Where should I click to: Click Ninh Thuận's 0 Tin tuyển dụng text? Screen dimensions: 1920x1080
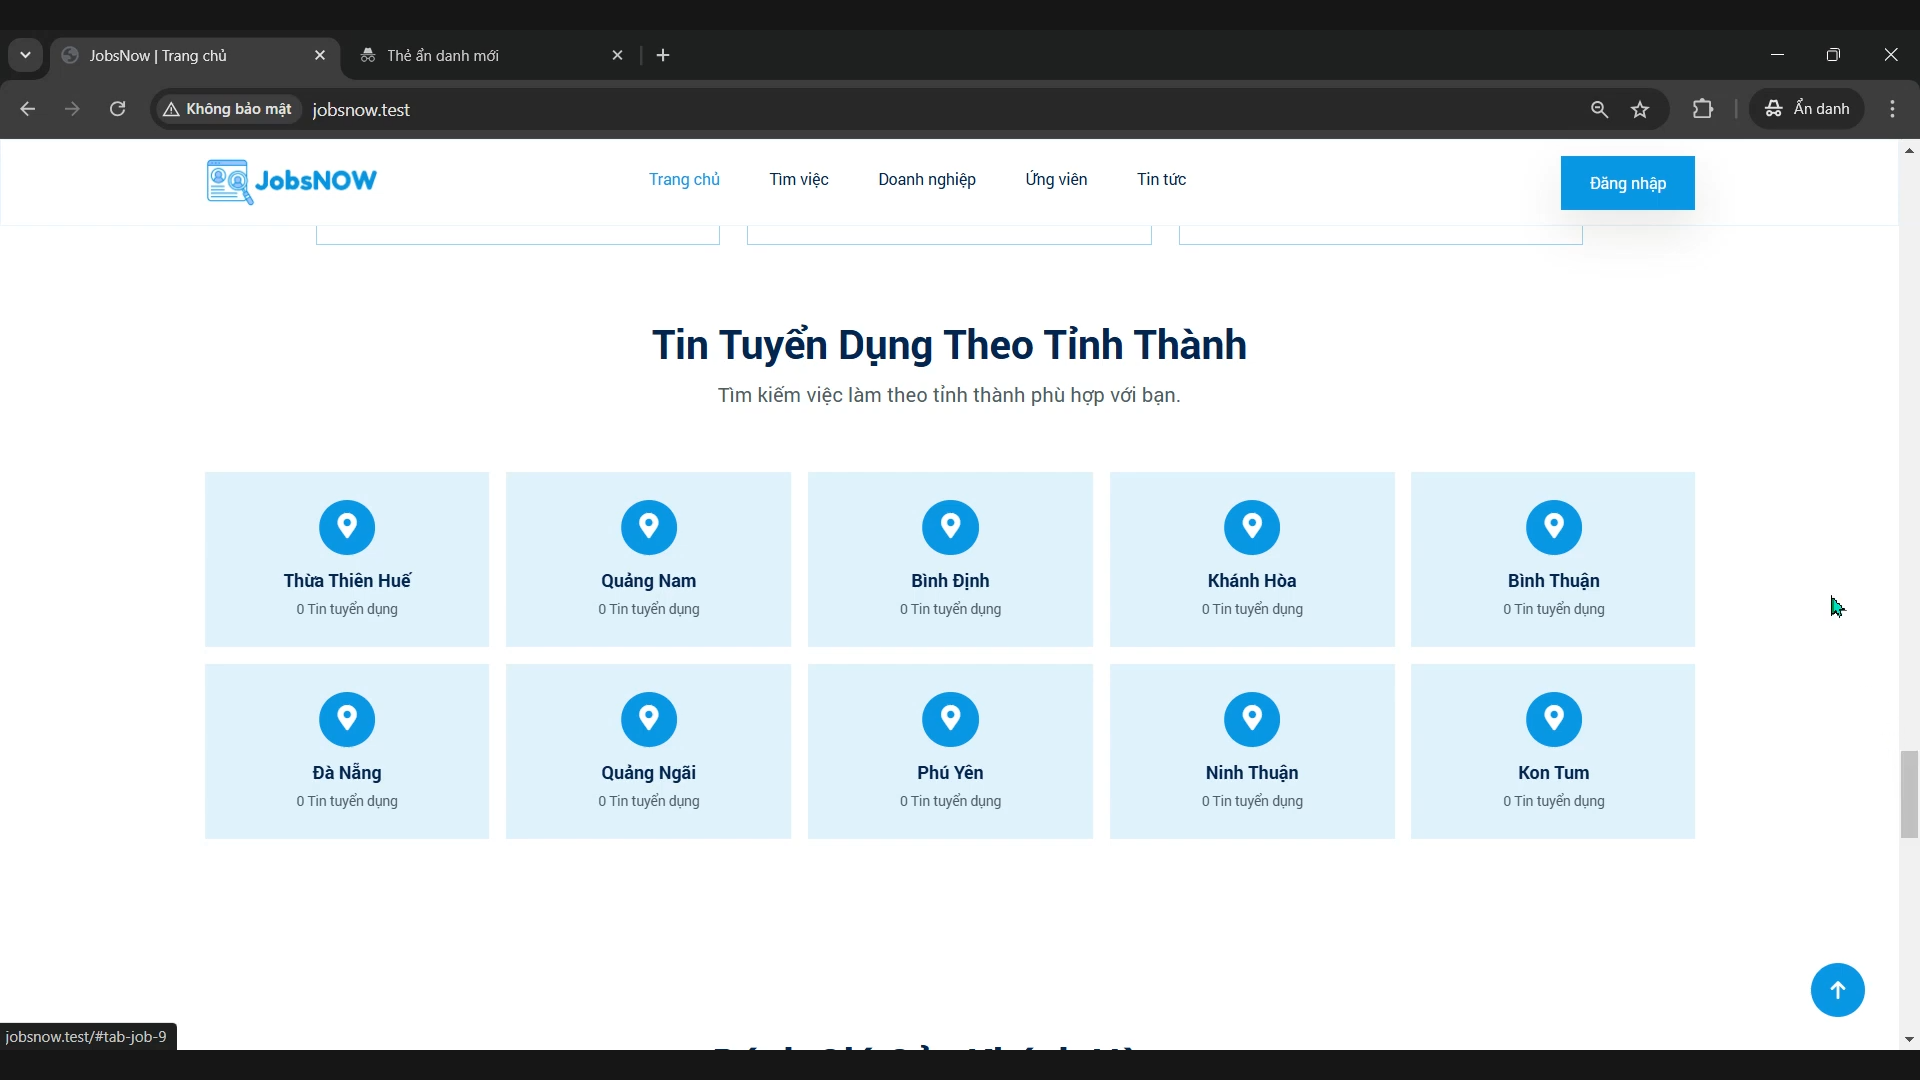[x=1252, y=801]
